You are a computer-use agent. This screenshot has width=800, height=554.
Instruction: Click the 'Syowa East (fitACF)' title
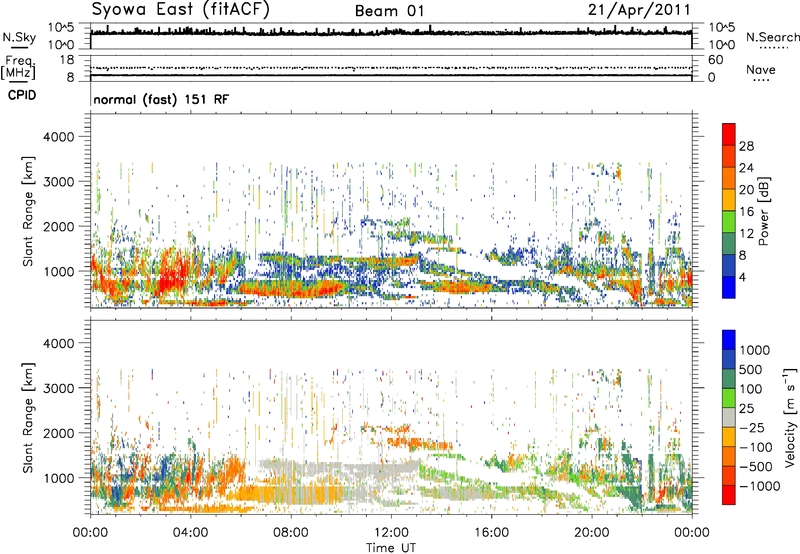(181, 9)
